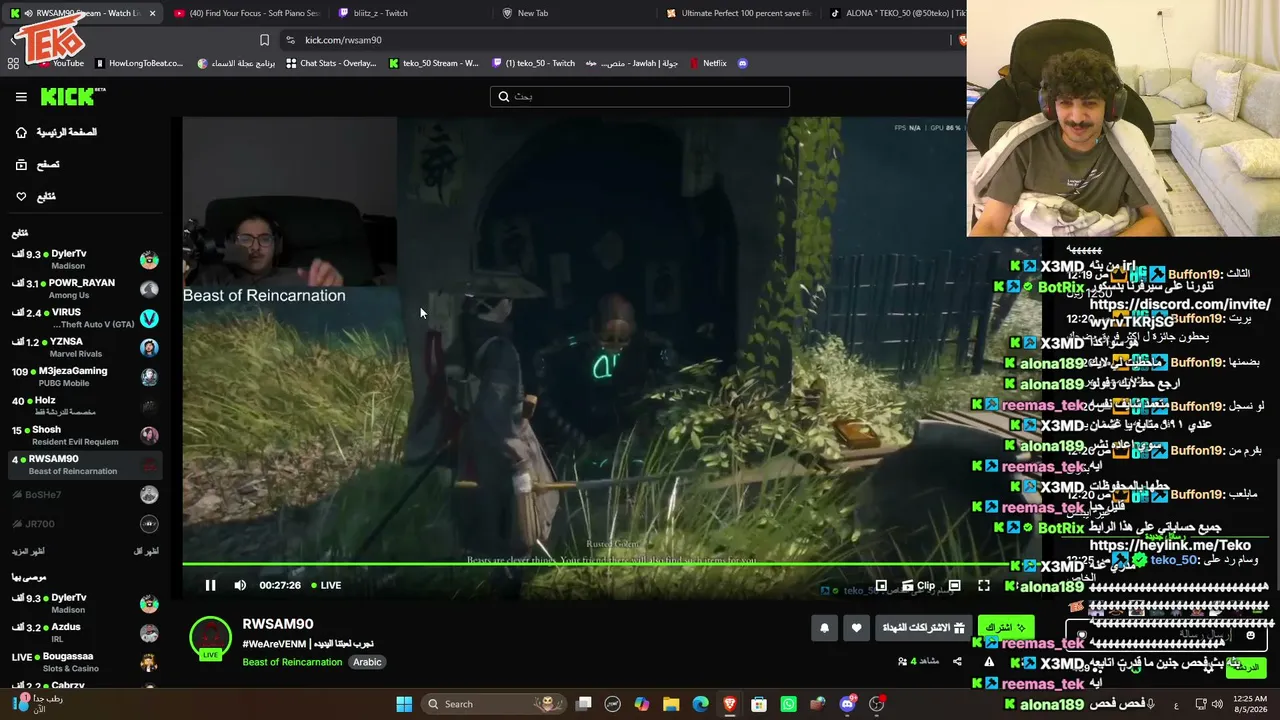Open Azdus in recommended channels
Viewport: 1280px width, 720px height.
coord(86,633)
